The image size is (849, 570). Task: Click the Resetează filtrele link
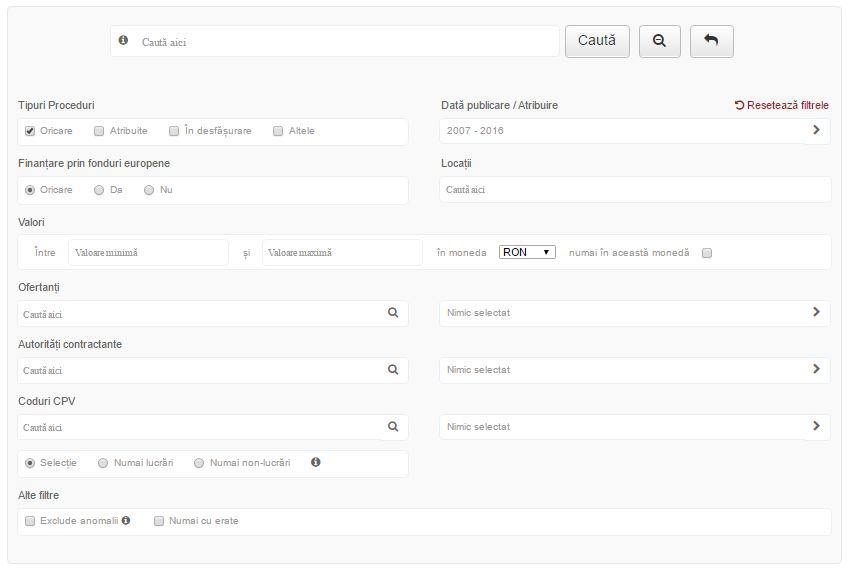click(x=781, y=105)
